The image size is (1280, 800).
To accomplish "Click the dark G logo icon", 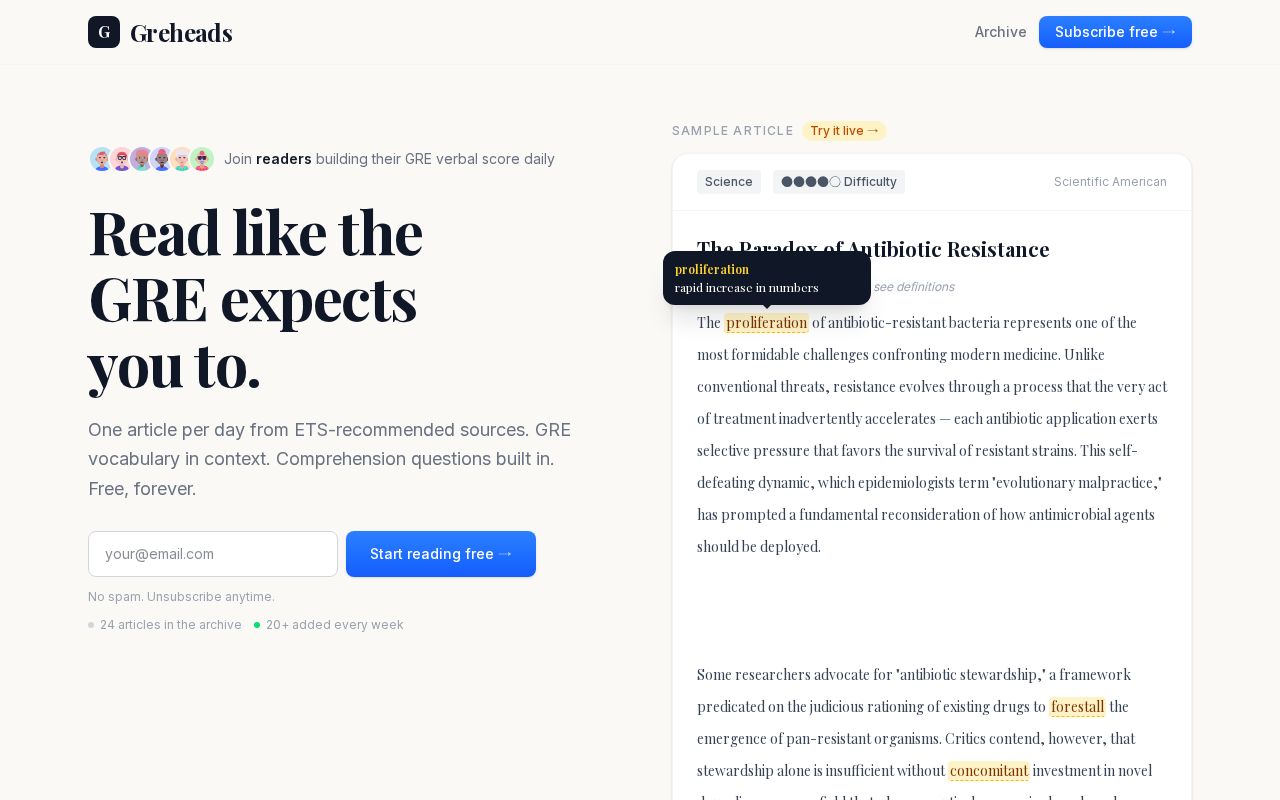I will pos(104,32).
